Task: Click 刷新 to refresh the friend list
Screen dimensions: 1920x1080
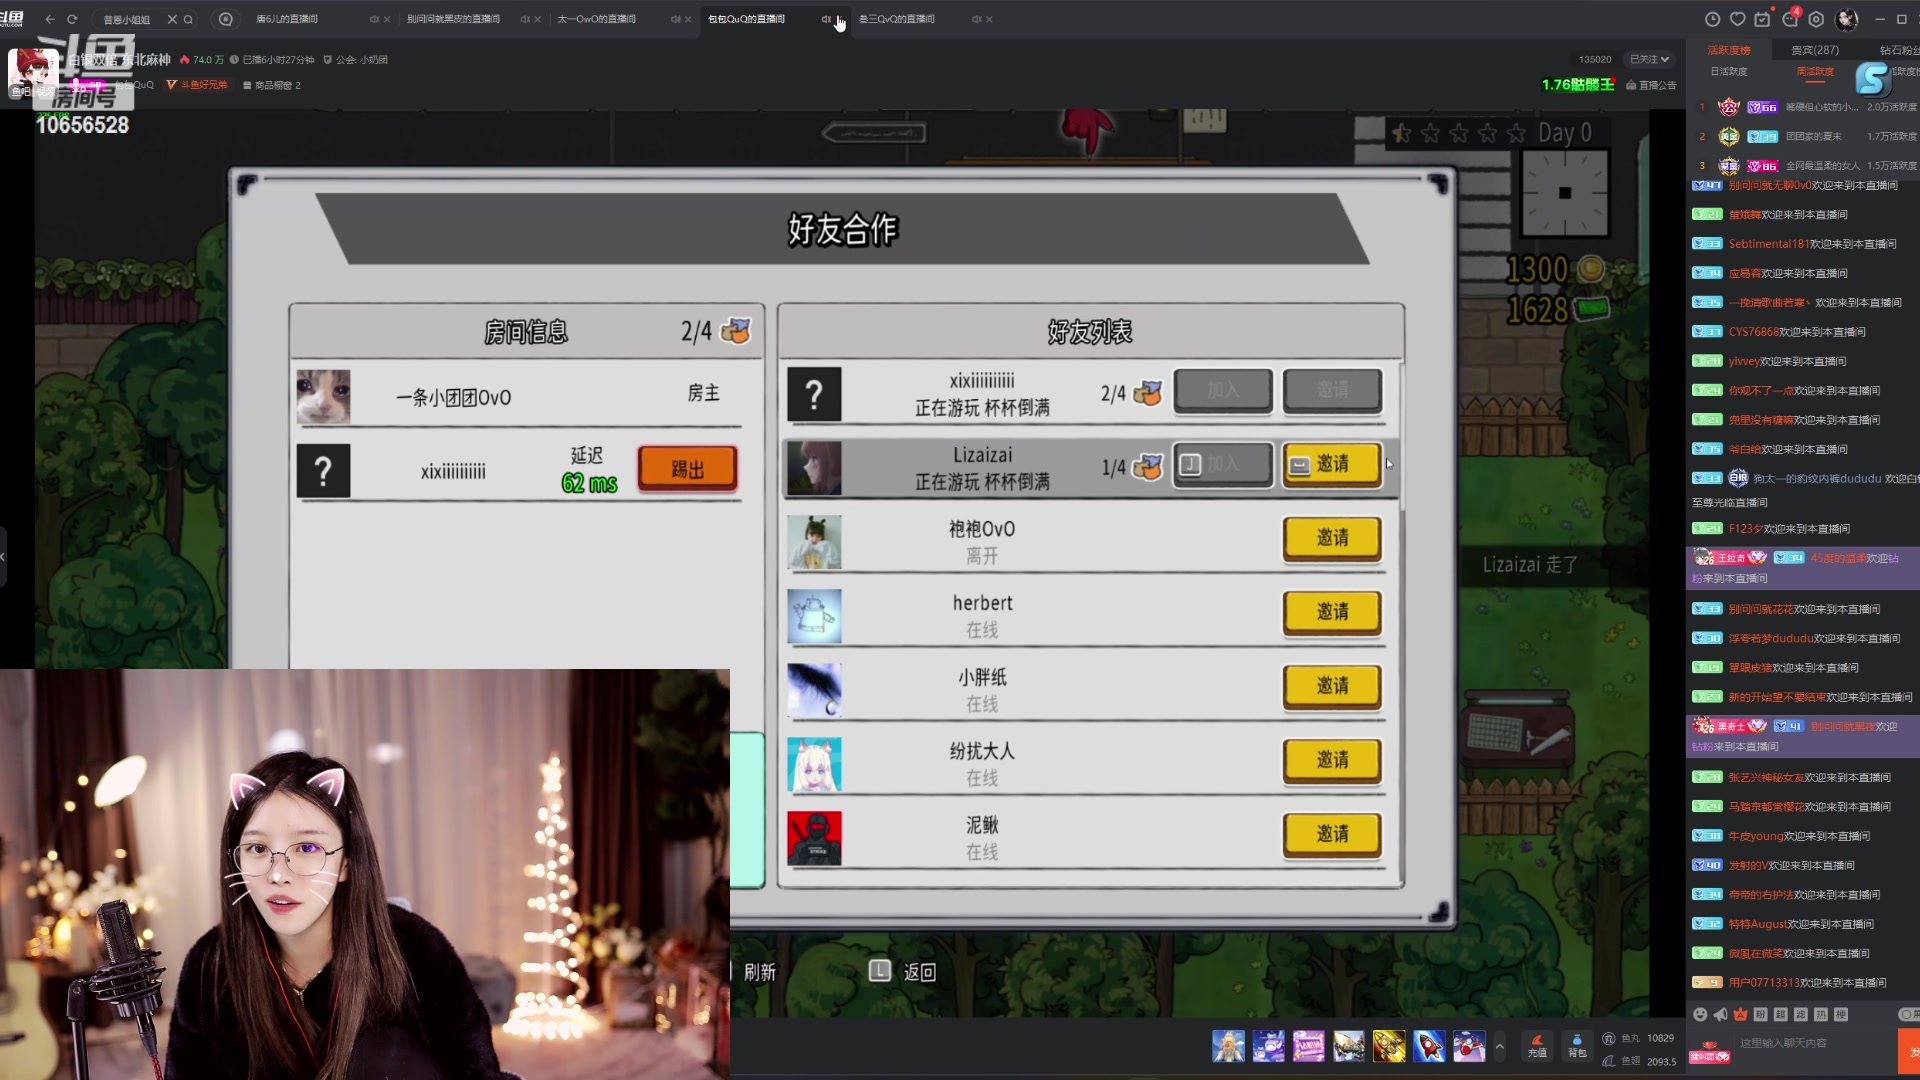Action: (x=759, y=972)
